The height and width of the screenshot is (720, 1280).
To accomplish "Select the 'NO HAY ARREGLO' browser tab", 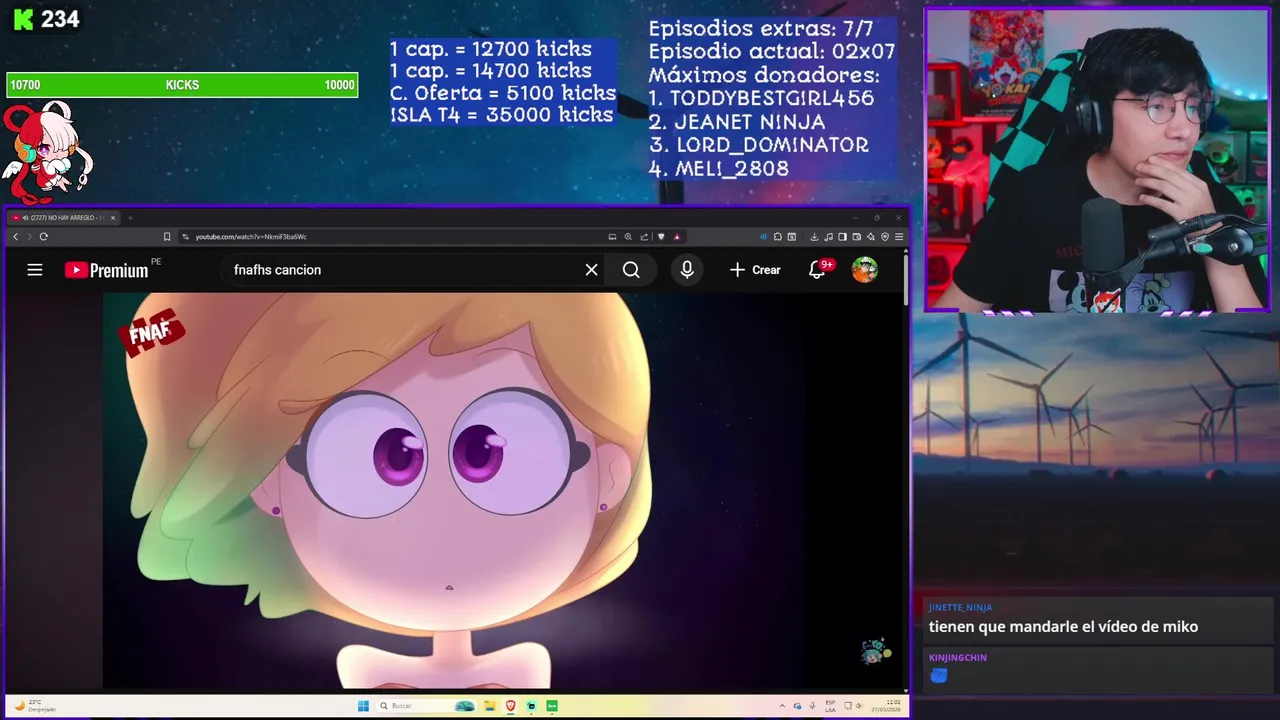I will click(63, 218).
